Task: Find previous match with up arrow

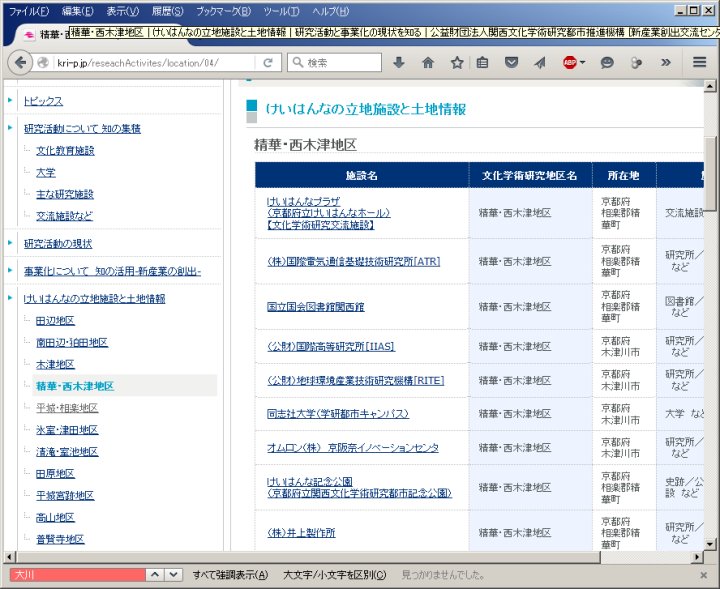Action: click(155, 575)
